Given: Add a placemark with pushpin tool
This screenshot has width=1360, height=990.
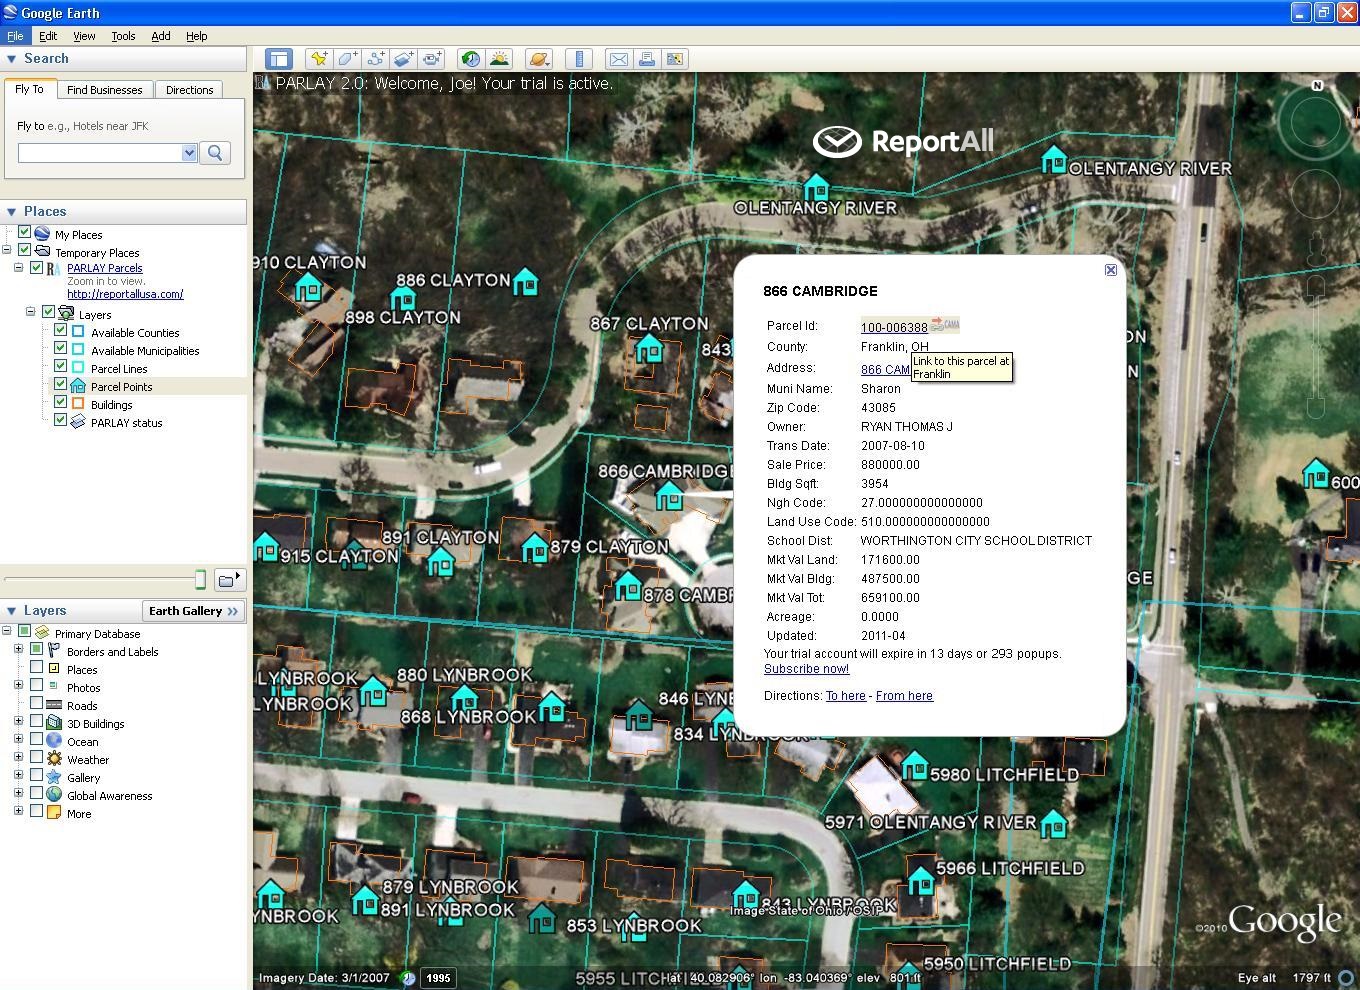Looking at the screenshot, I should pyautogui.click(x=319, y=59).
